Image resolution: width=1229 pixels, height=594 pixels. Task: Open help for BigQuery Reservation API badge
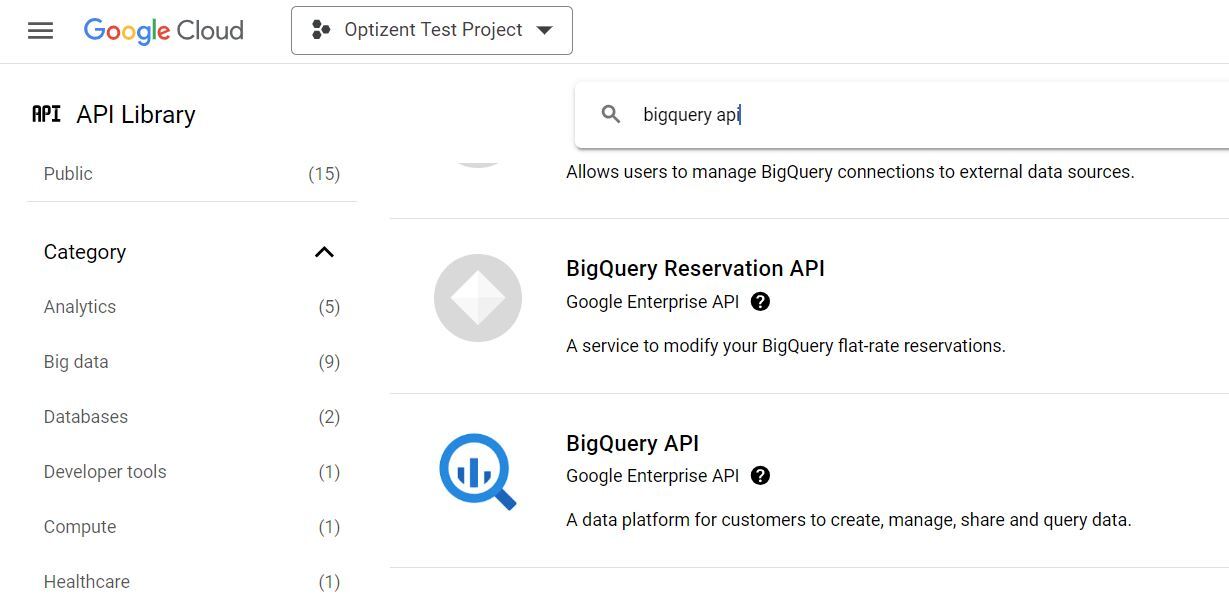[760, 302]
